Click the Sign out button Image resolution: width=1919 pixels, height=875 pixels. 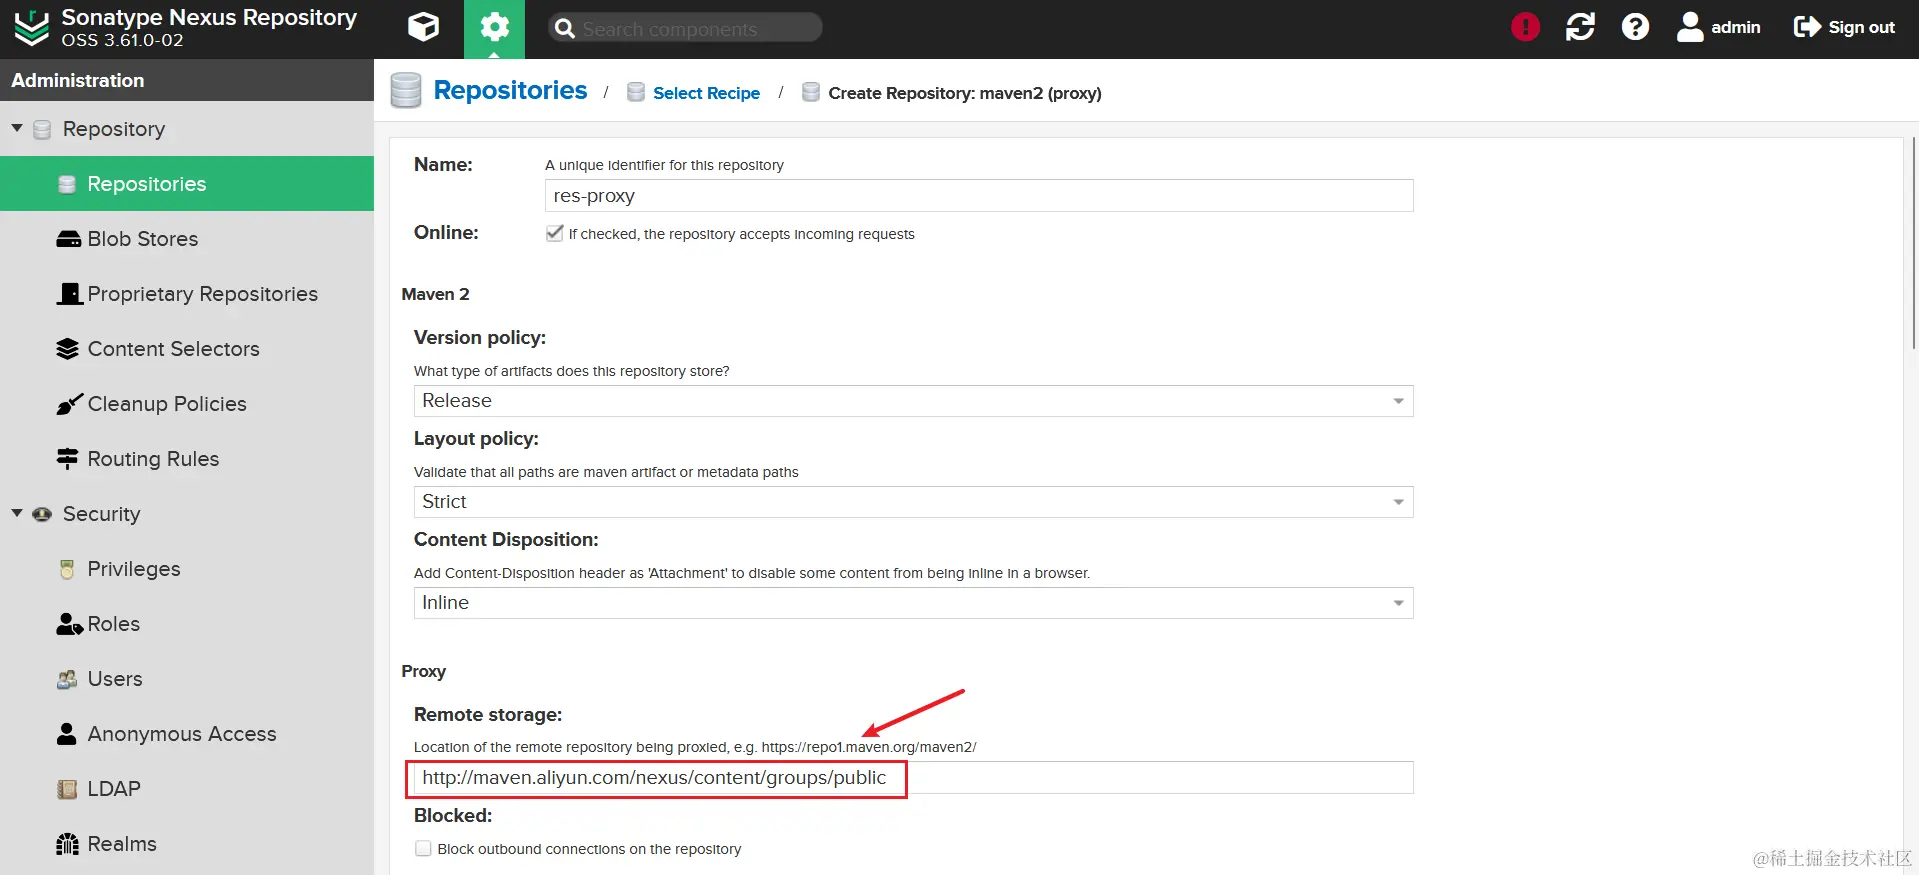tap(1844, 27)
